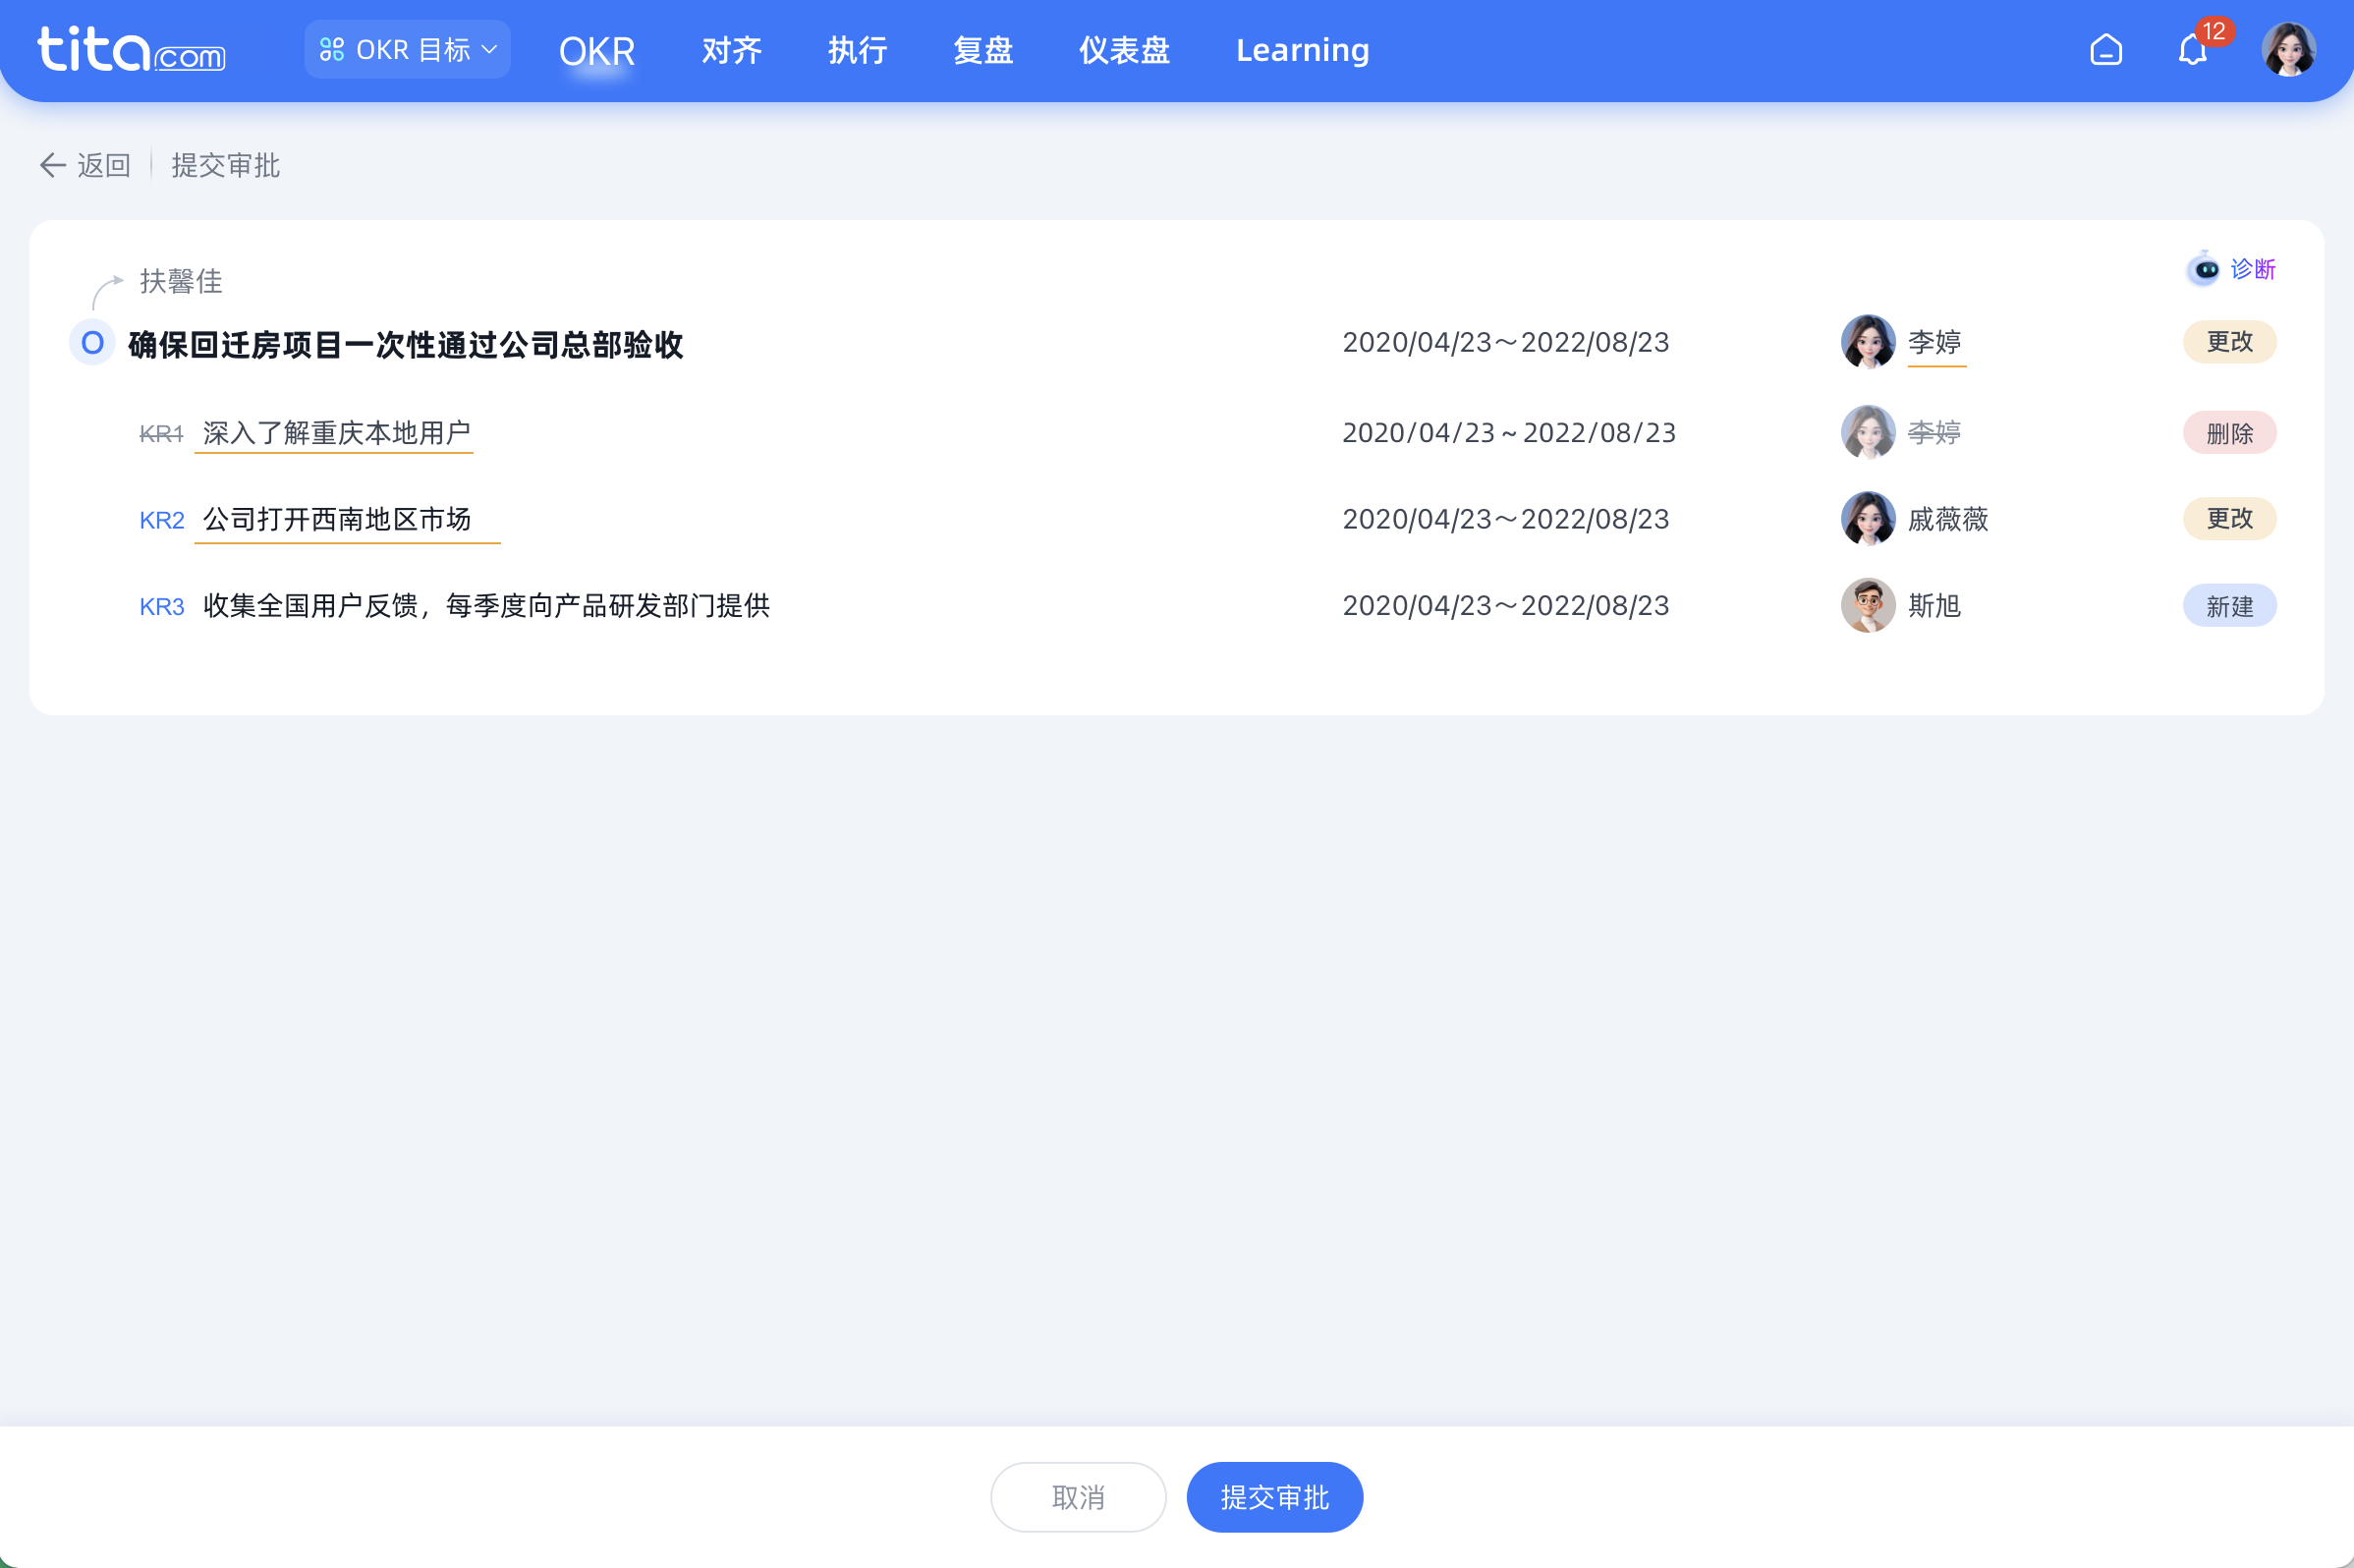Click the back arrow beside 返回
Viewport: 2354px width, 1568px height.
[x=51, y=165]
